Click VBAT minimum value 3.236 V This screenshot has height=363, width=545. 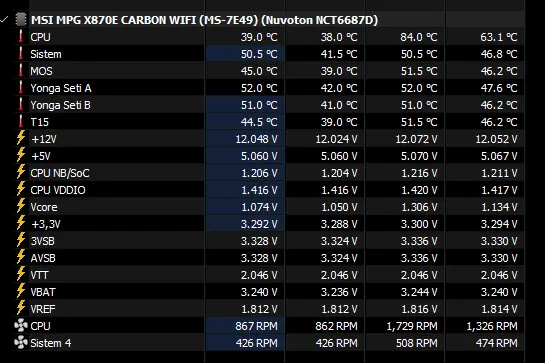point(339,292)
